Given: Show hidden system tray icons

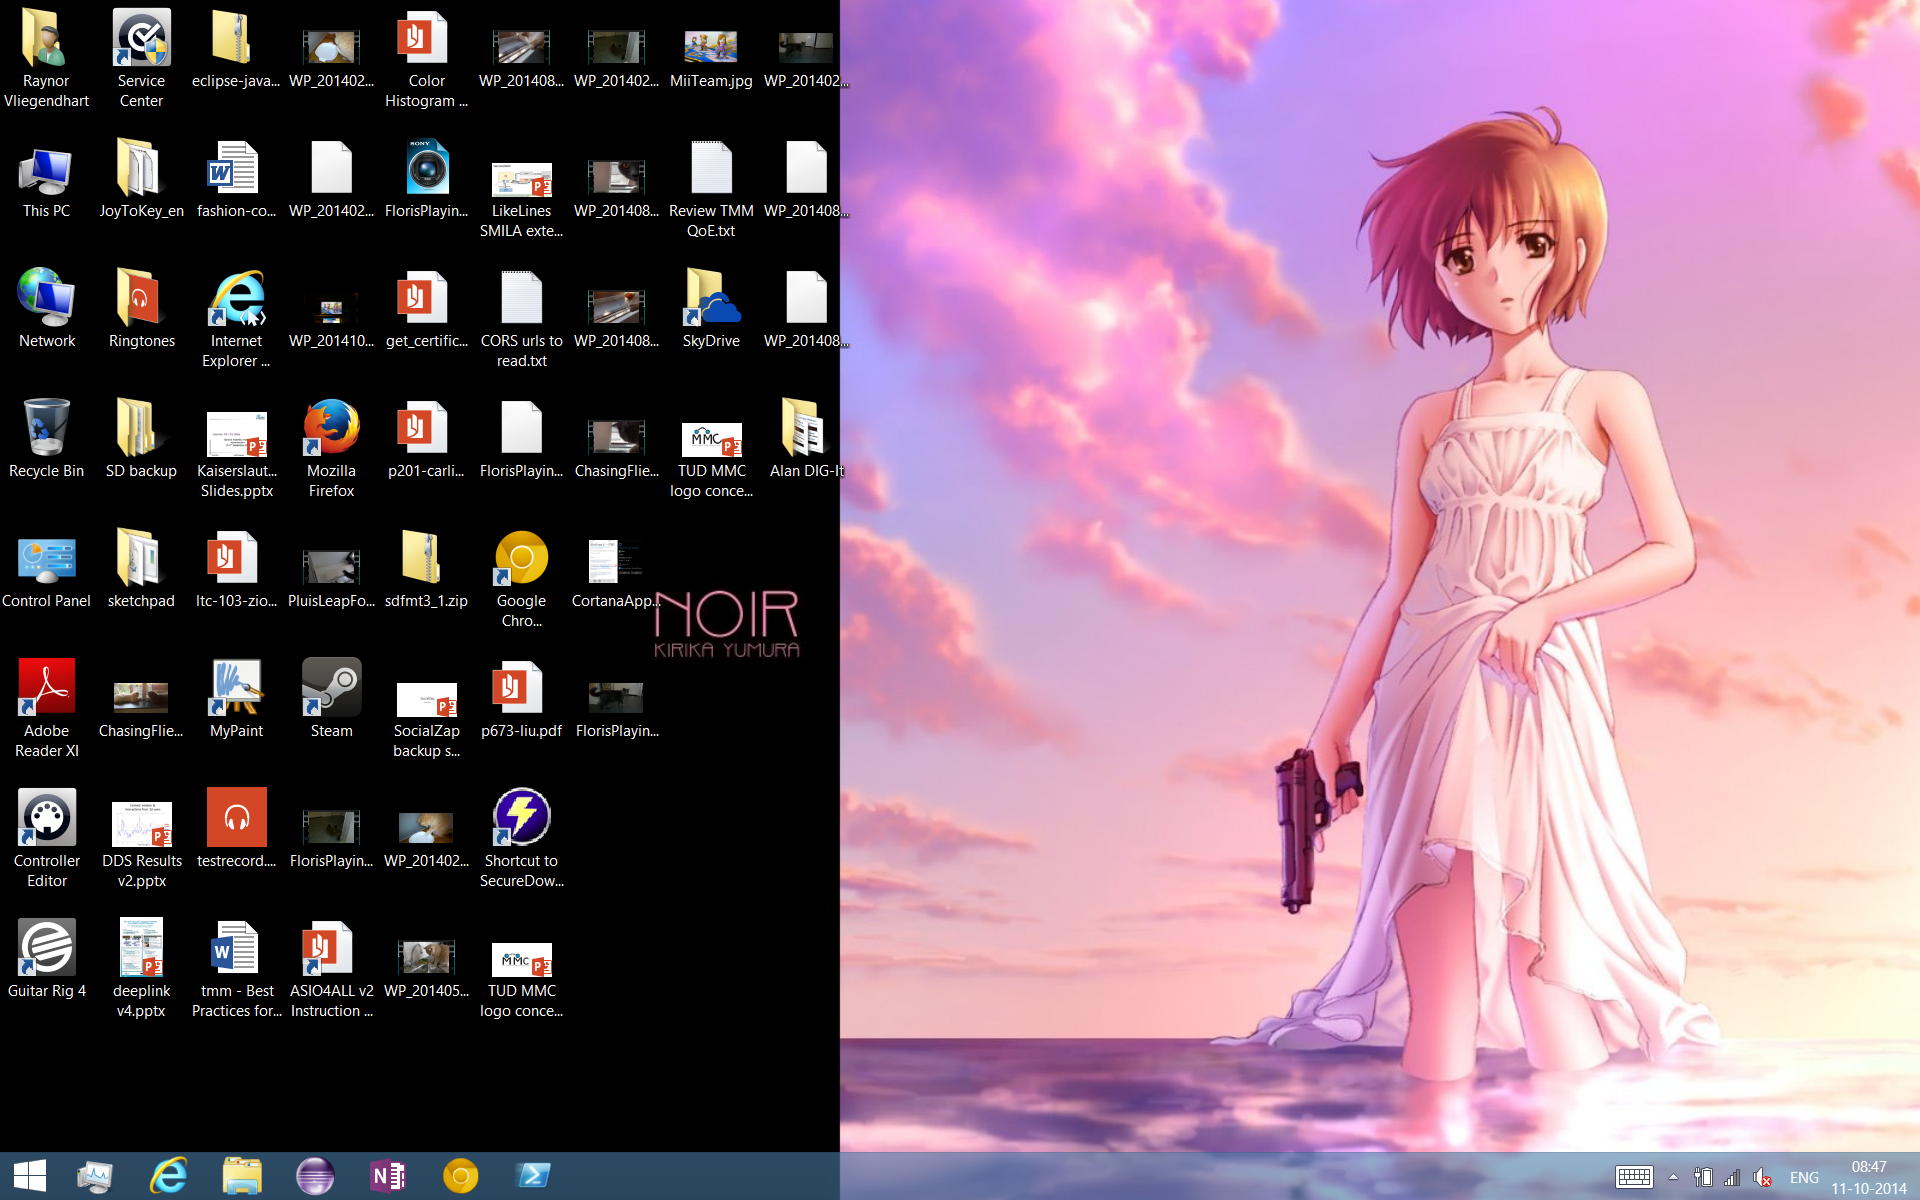Looking at the screenshot, I should coord(1673,1177).
